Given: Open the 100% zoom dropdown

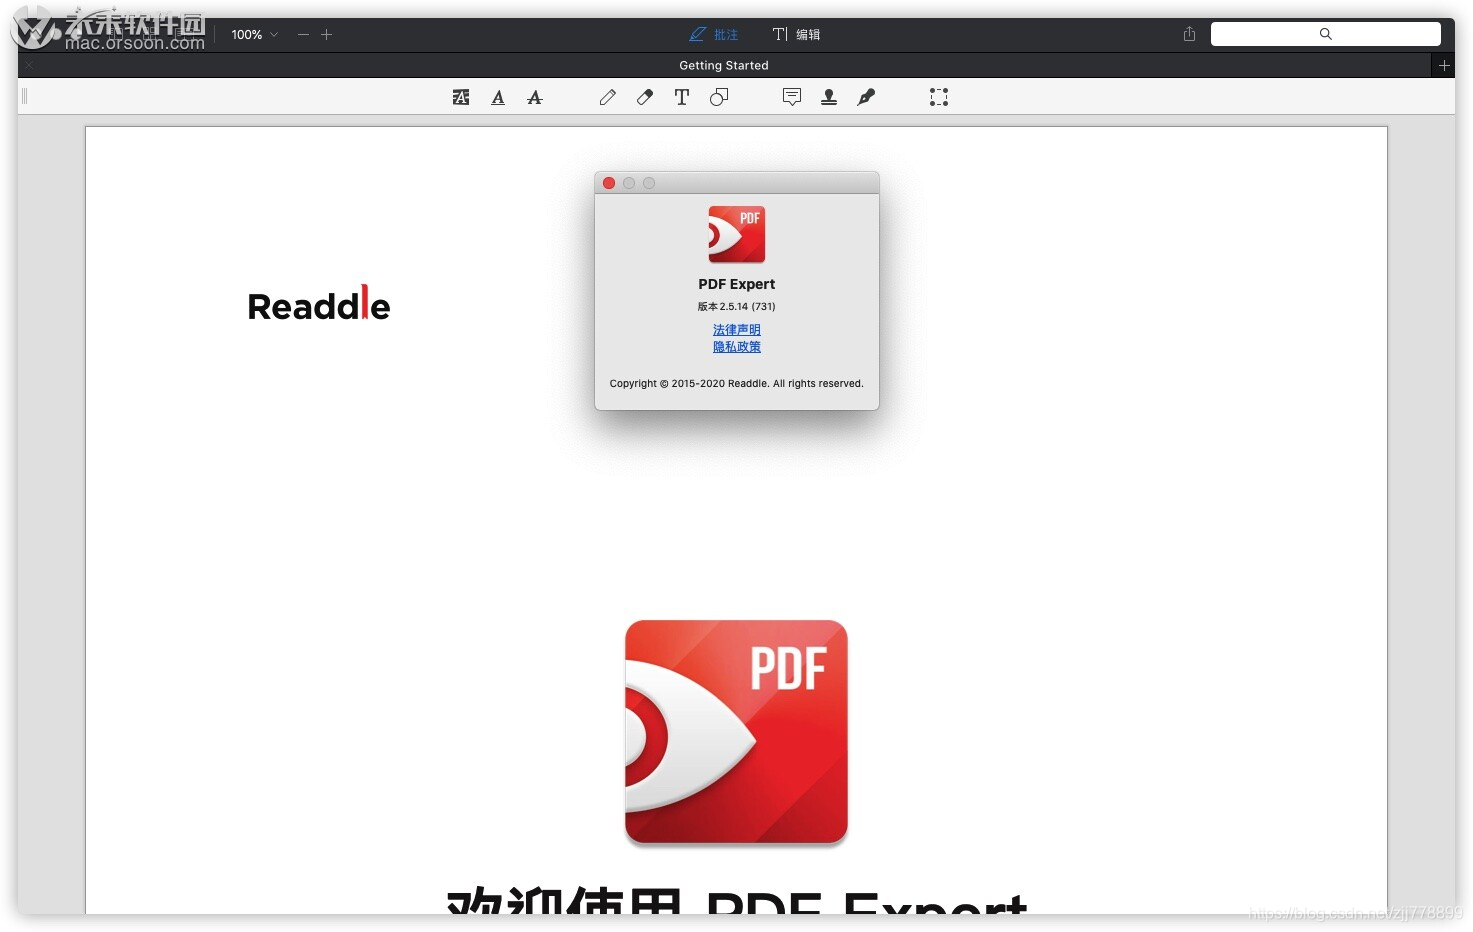Looking at the screenshot, I should coord(255,34).
